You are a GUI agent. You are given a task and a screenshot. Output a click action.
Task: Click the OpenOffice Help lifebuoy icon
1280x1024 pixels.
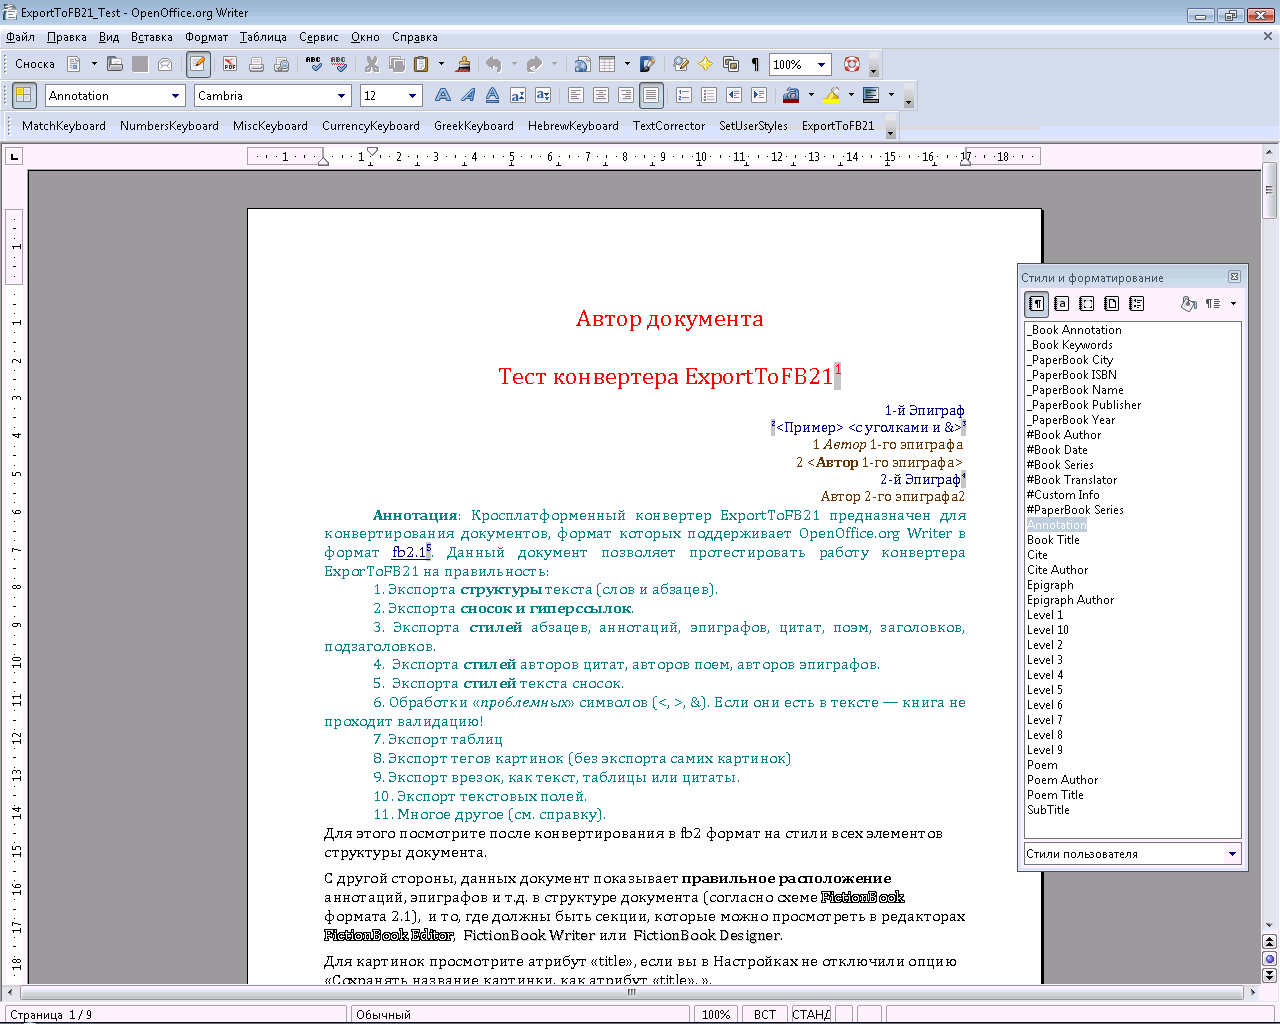tap(852, 64)
